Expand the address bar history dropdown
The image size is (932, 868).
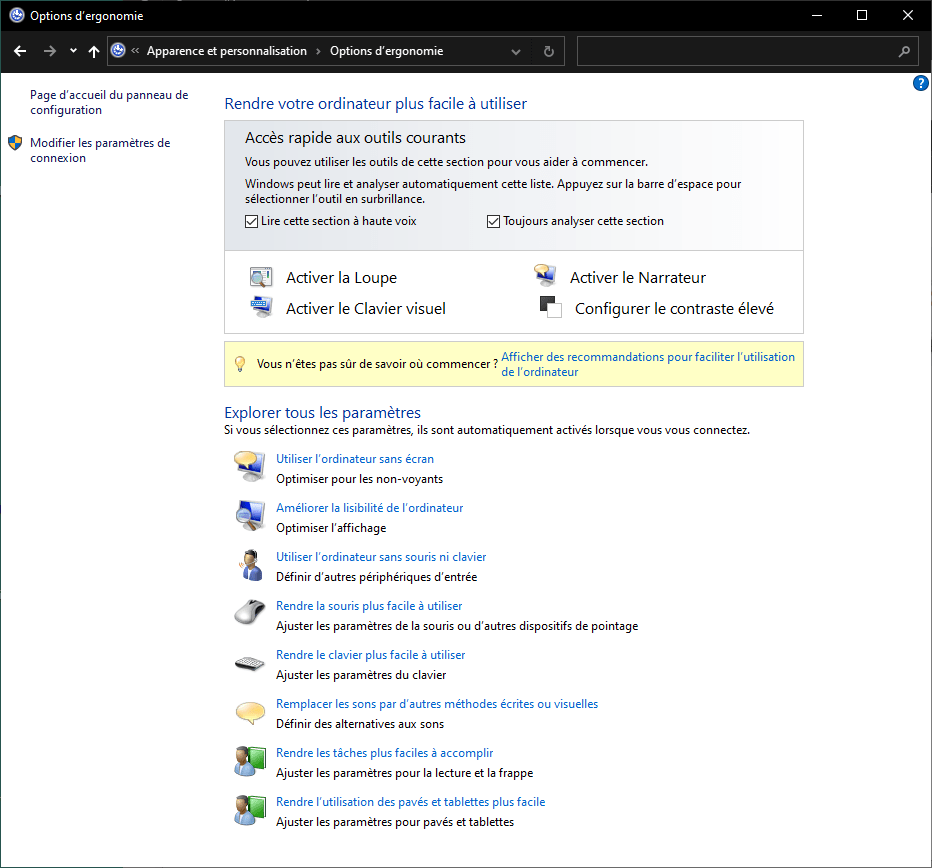[516, 51]
